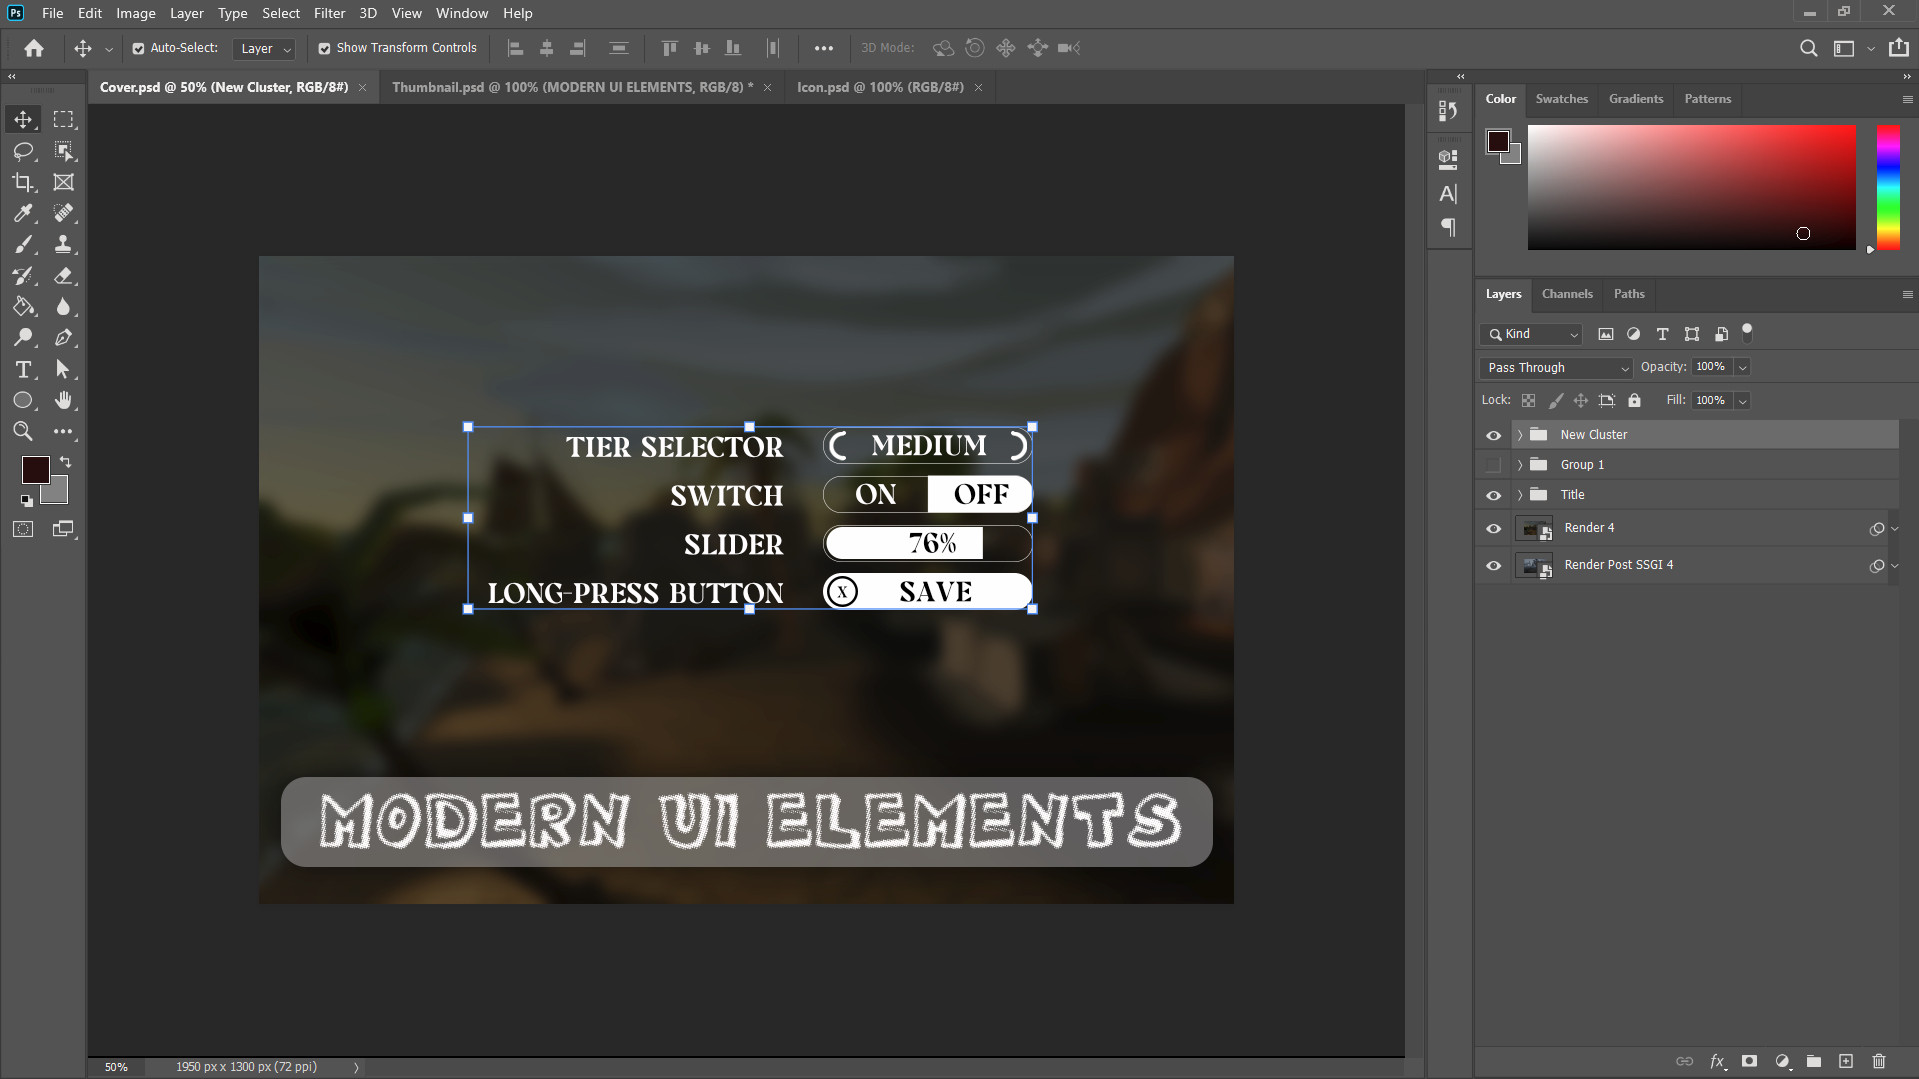Expand the Title group
This screenshot has width=1919, height=1079.
[1520, 495]
